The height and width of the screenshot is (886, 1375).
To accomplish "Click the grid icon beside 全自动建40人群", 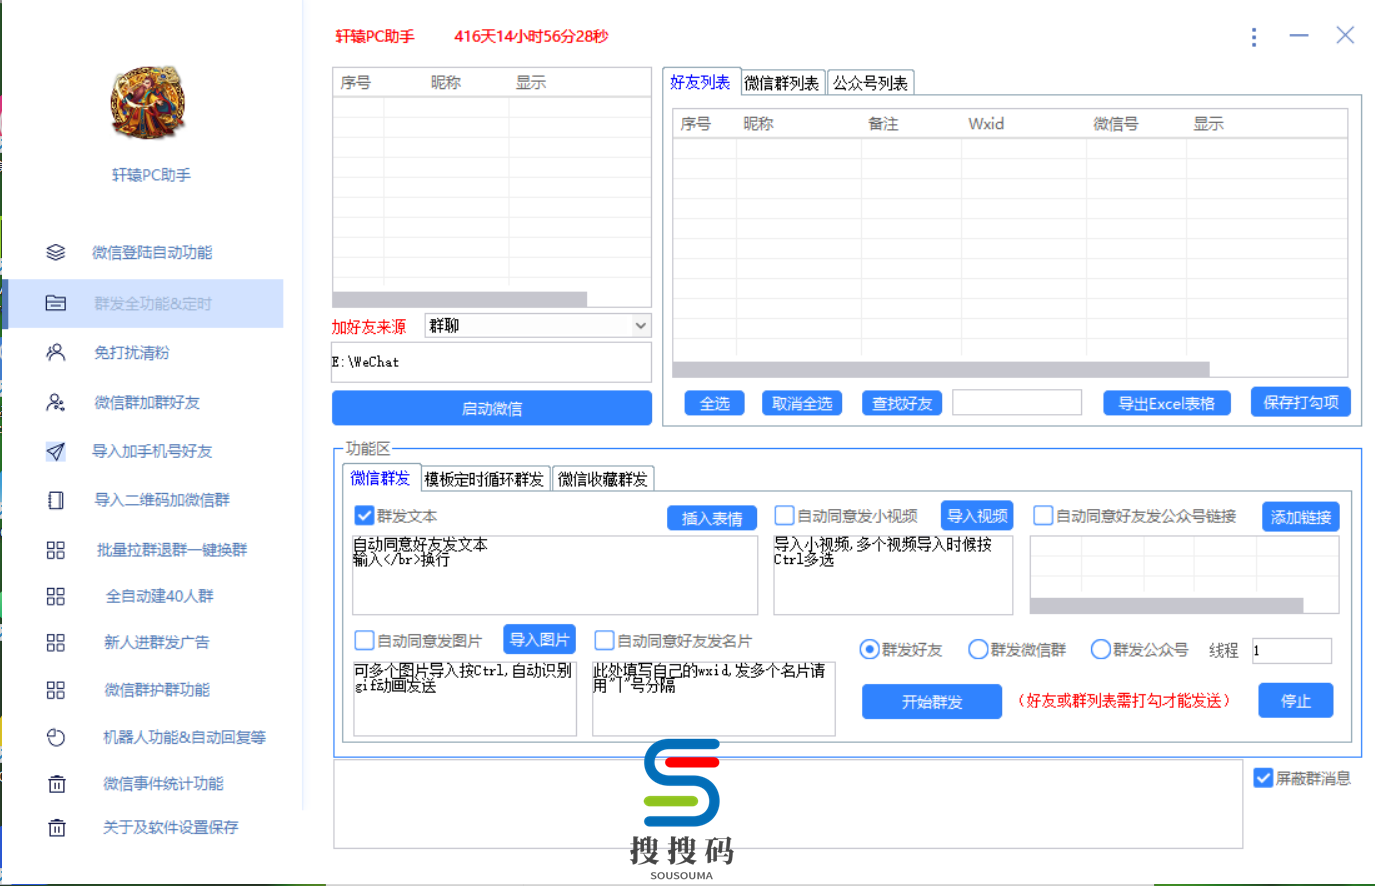I will pos(56,596).
